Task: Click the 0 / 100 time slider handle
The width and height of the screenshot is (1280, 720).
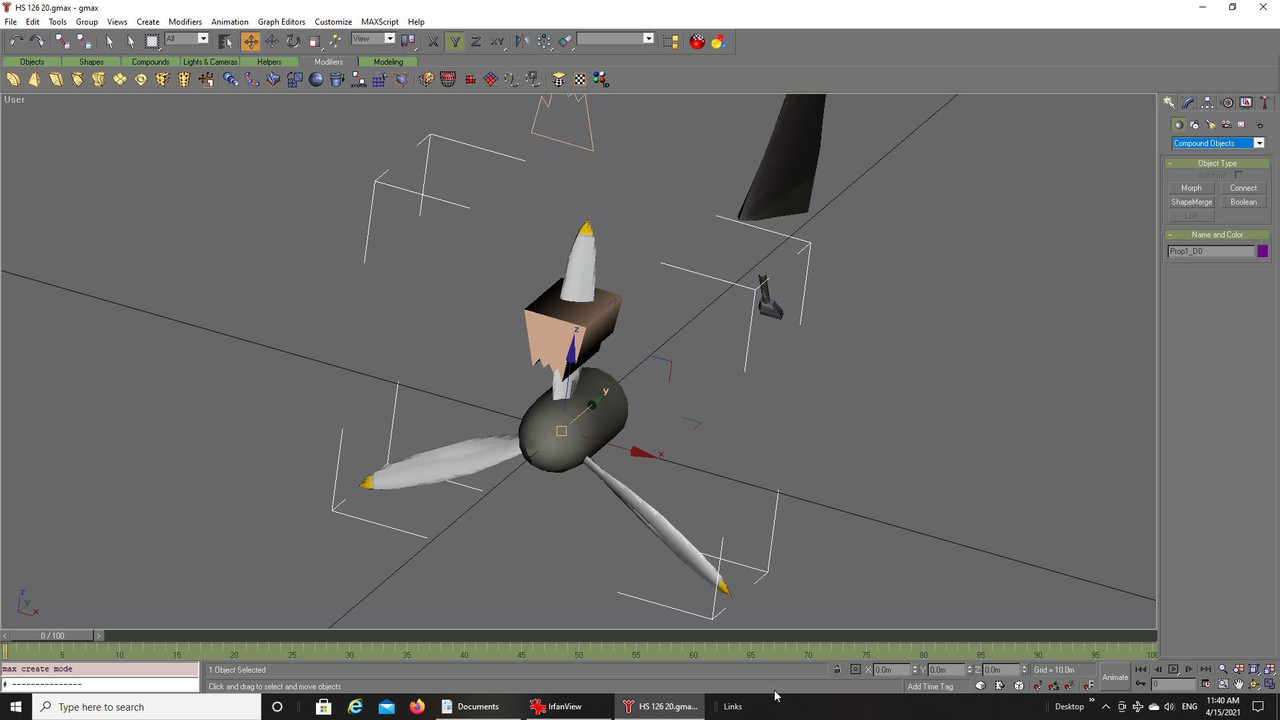Action: 52,635
